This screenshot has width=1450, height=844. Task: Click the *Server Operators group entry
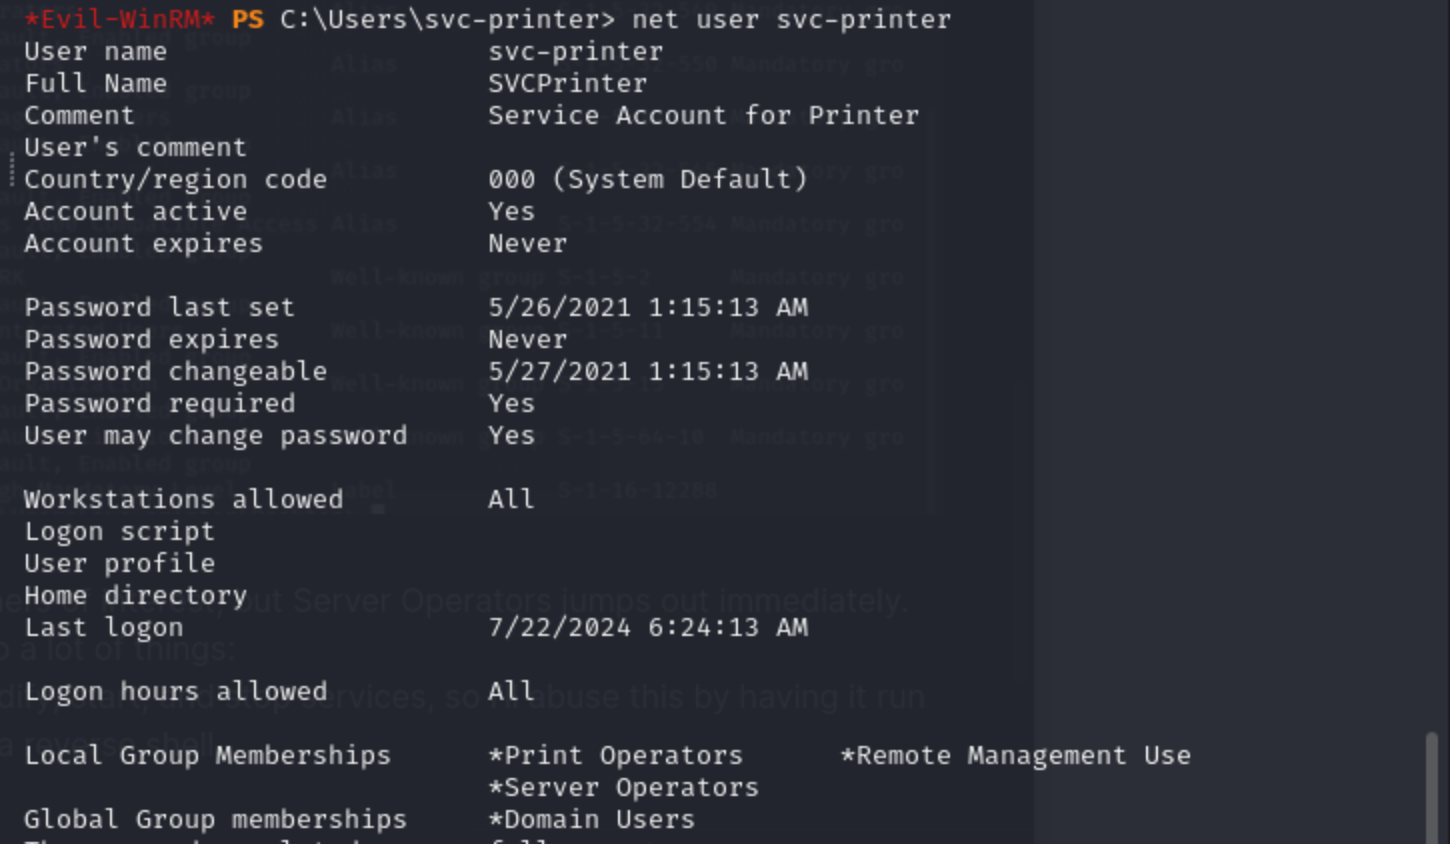(623, 787)
